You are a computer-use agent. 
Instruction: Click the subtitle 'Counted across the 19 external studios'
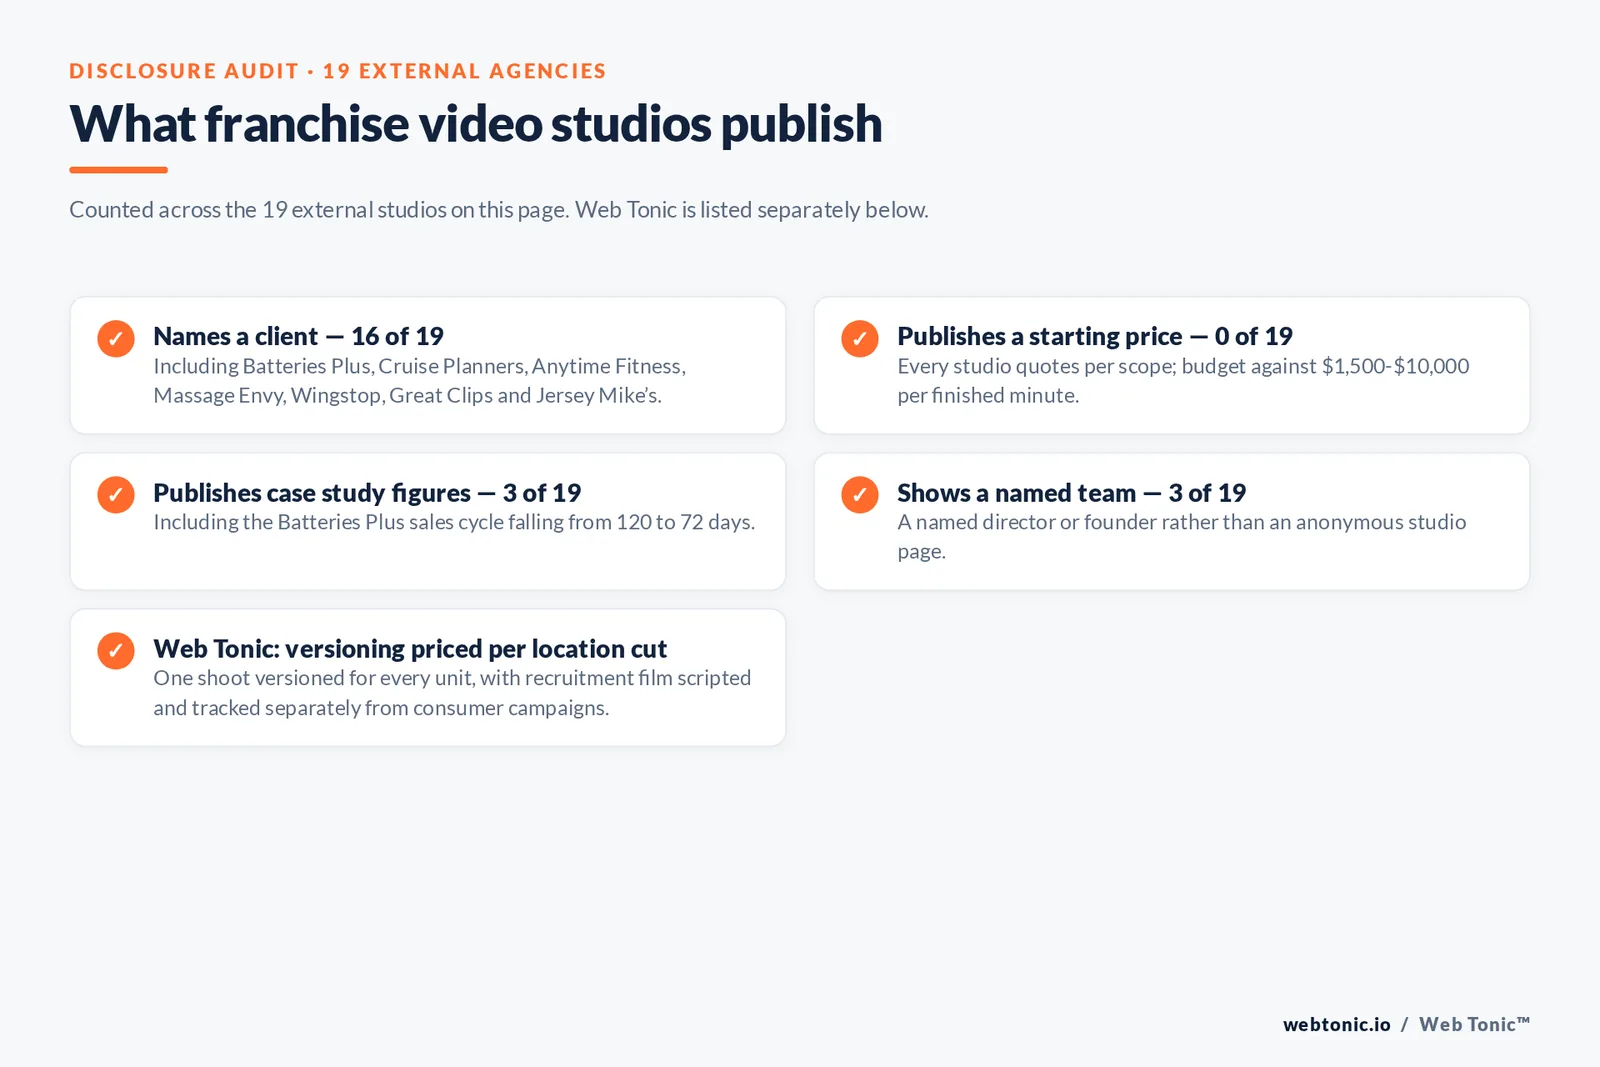(499, 210)
